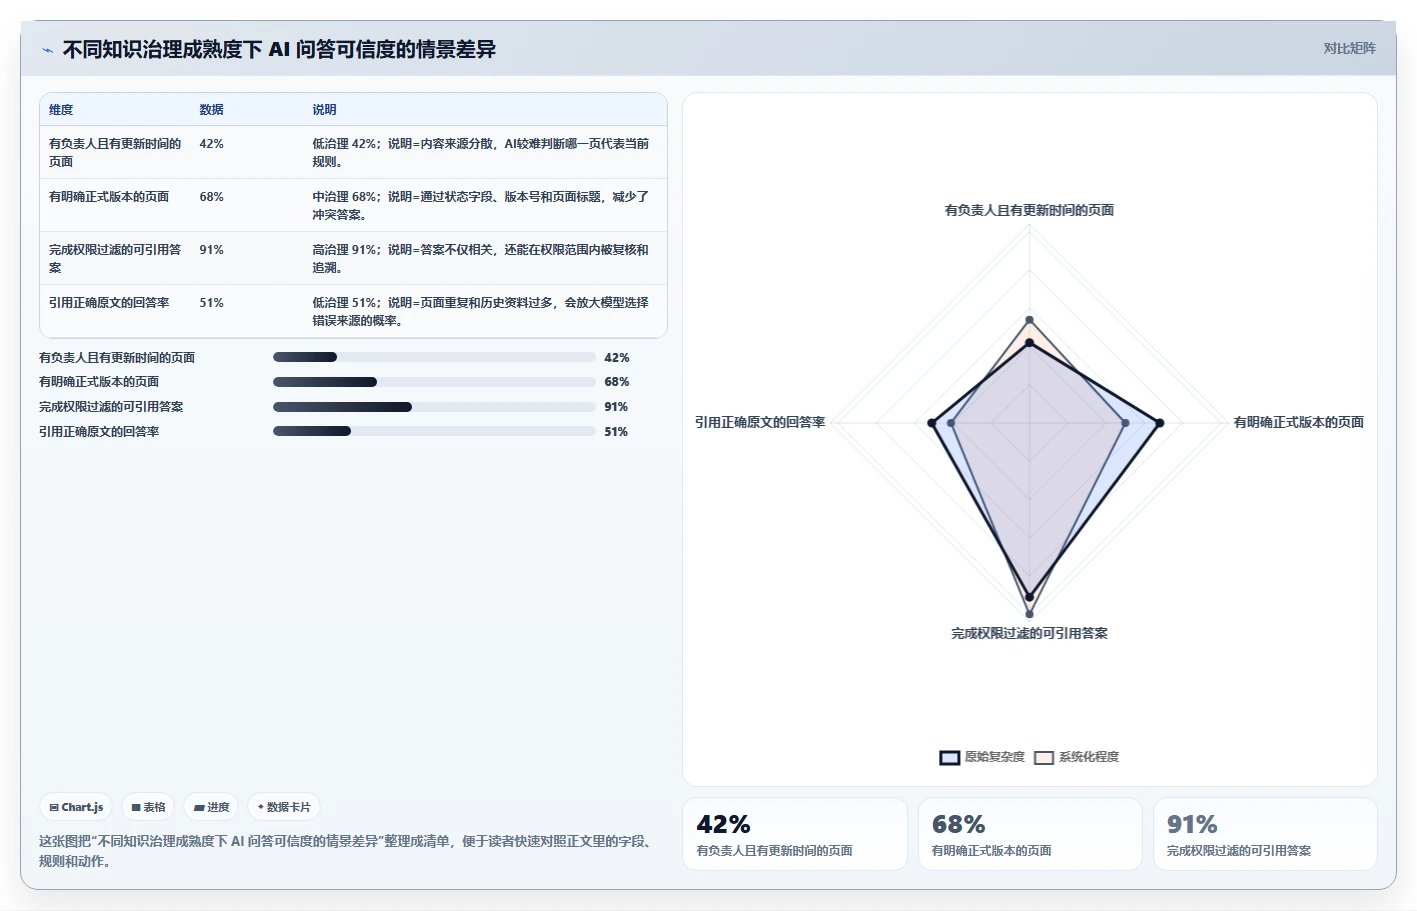Toggle the 系统化程度 legend swatch
The height and width of the screenshot is (911, 1417).
(1044, 757)
